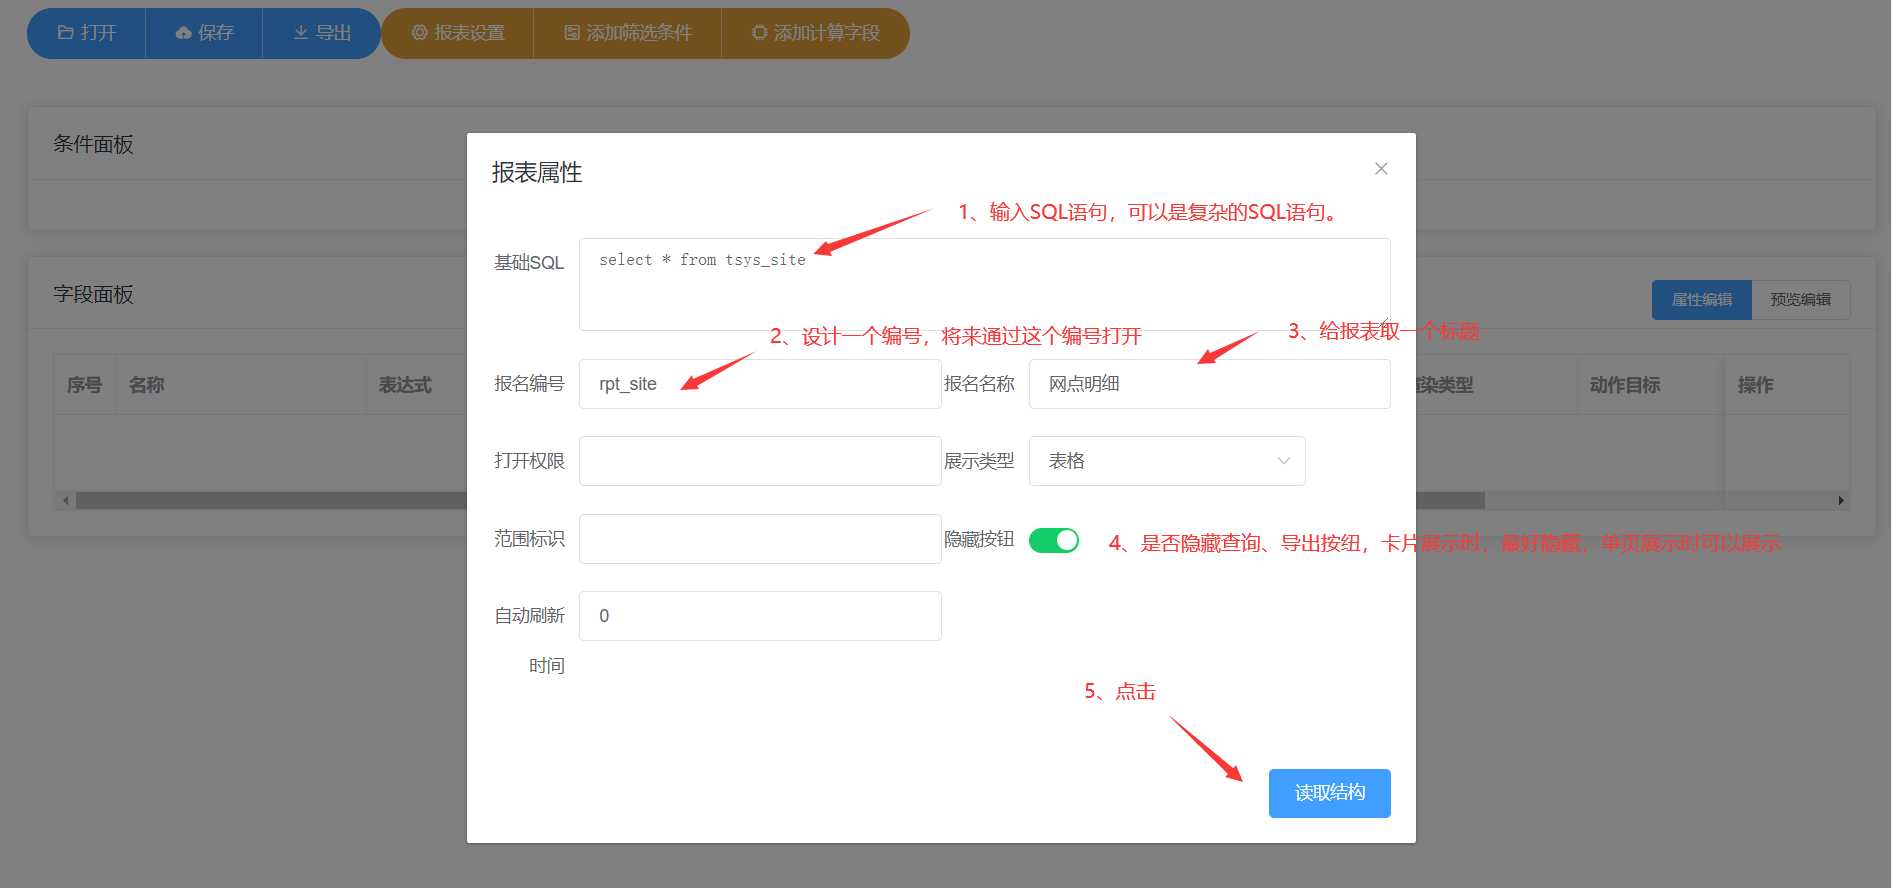Viewport: 1892px width, 888px height.
Task: Click the 读取结构 button
Action: (x=1330, y=793)
